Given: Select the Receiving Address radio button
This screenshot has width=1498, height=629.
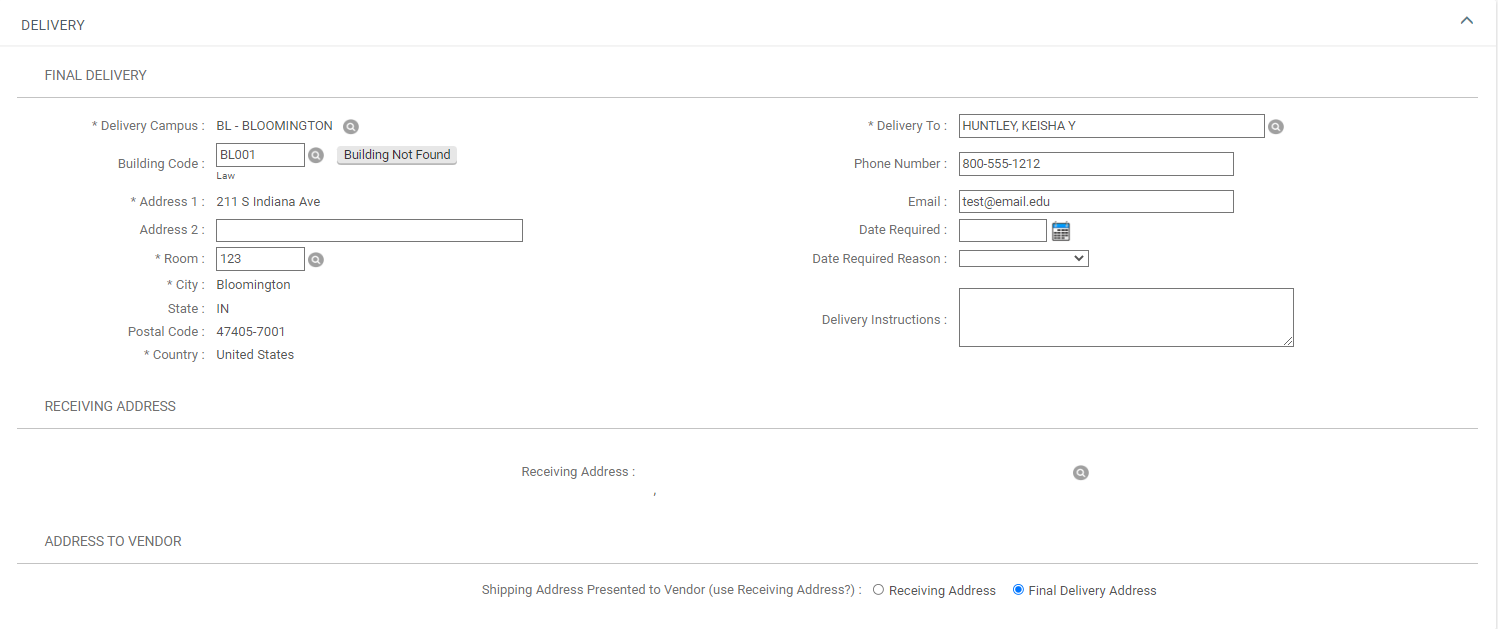Looking at the screenshot, I should click(x=878, y=590).
